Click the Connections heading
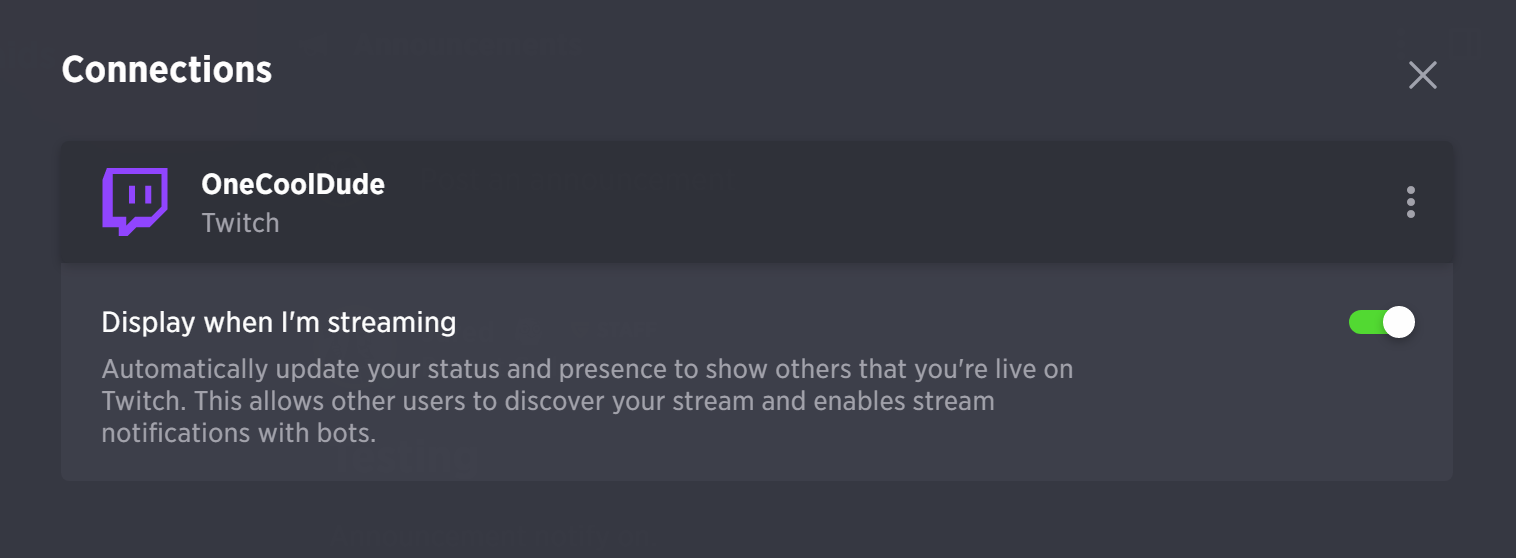The height and width of the screenshot is (558, 1516). 167,69
